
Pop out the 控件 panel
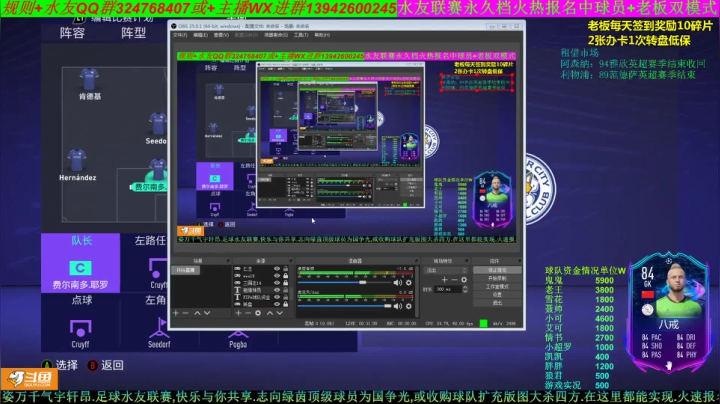point(519,261)
